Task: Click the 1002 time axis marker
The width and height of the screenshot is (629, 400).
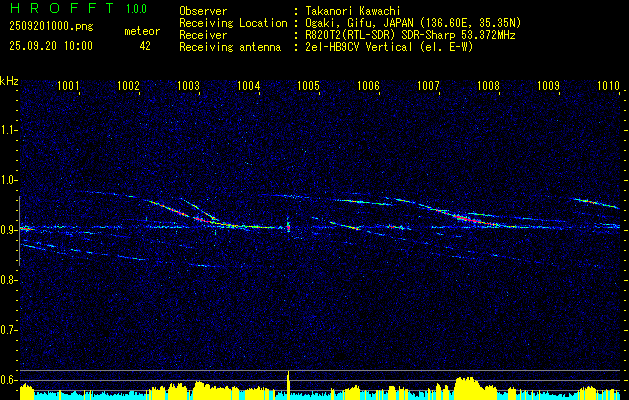Action: point(128,85)
